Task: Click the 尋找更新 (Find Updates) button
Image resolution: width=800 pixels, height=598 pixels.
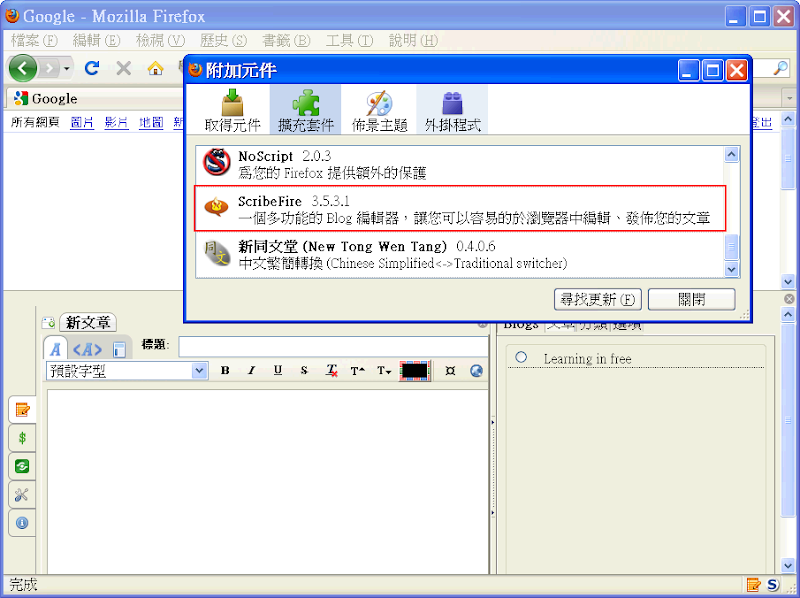Action: 597,300
